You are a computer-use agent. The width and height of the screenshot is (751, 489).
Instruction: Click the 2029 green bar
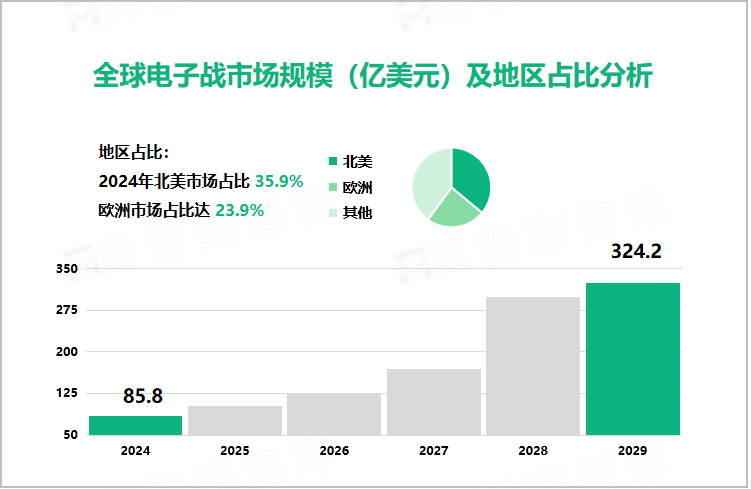click(634, 360)
